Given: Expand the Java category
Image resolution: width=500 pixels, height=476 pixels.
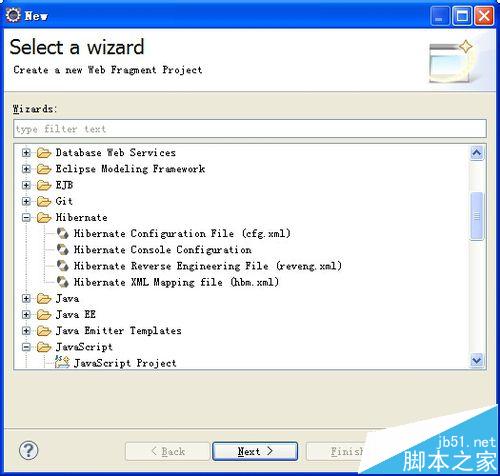Looking at the screenshot, I should pyautogui.click(x=26, y=299).
